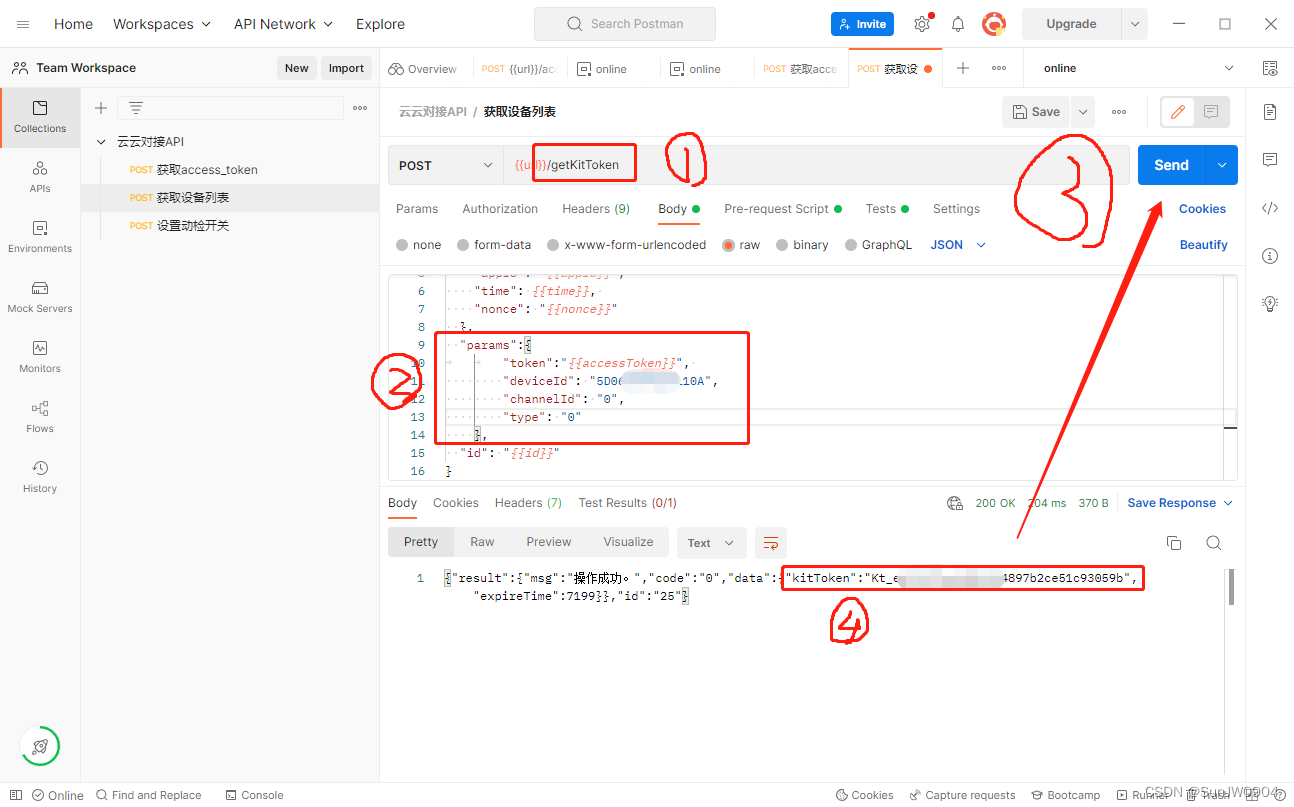Click Beautify link
1294x807 pixels.
pos(1203,245)
